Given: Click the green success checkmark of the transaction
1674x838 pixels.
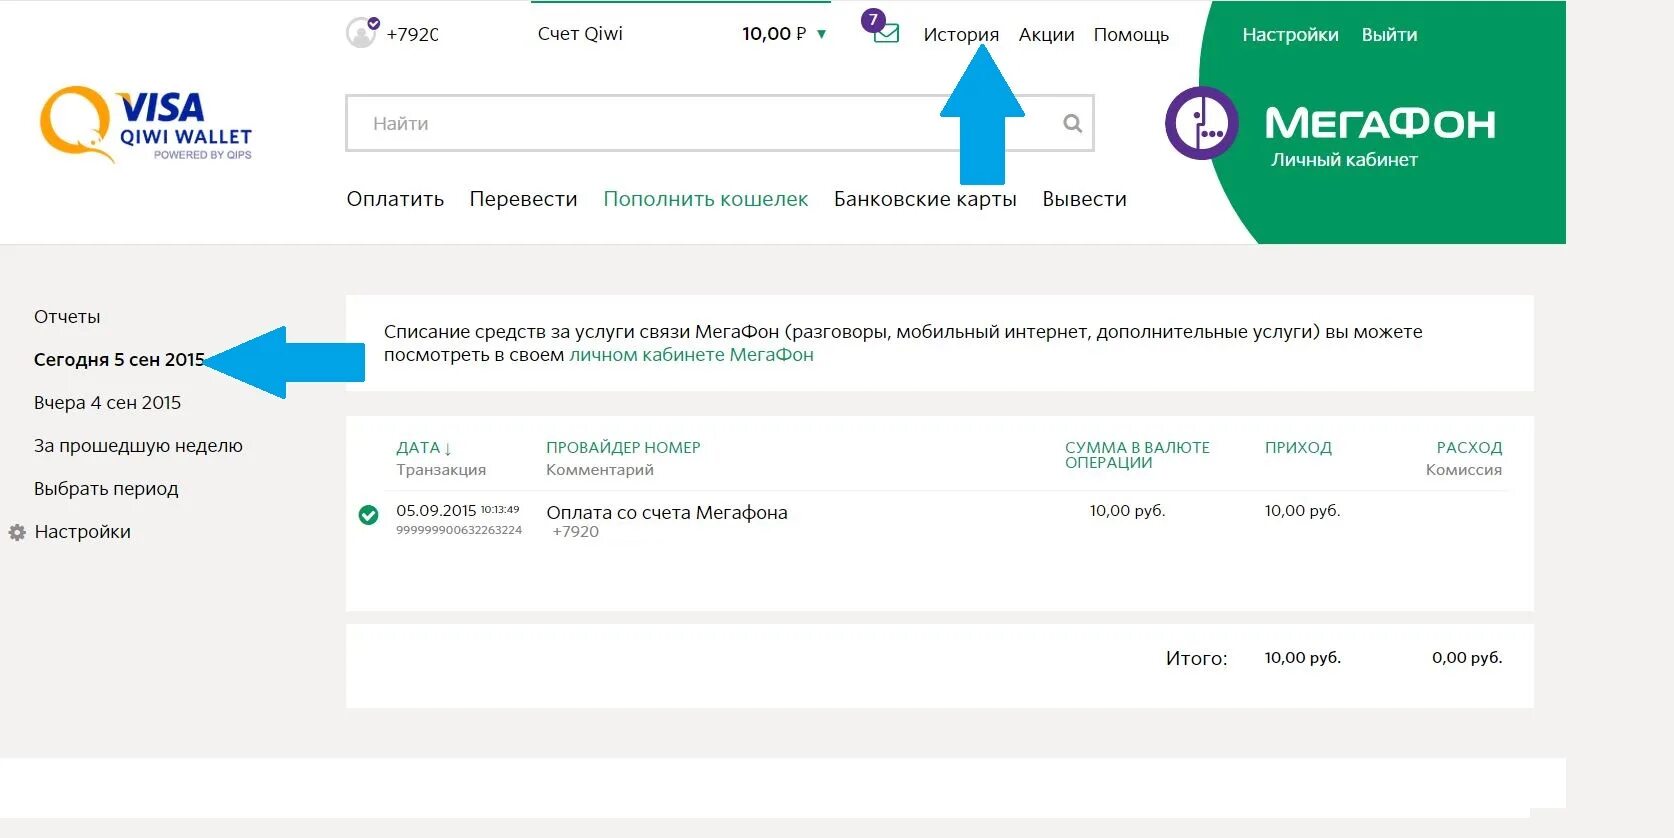Looking at the screenshot, I should pyautogui.click(x=369, y=515).
